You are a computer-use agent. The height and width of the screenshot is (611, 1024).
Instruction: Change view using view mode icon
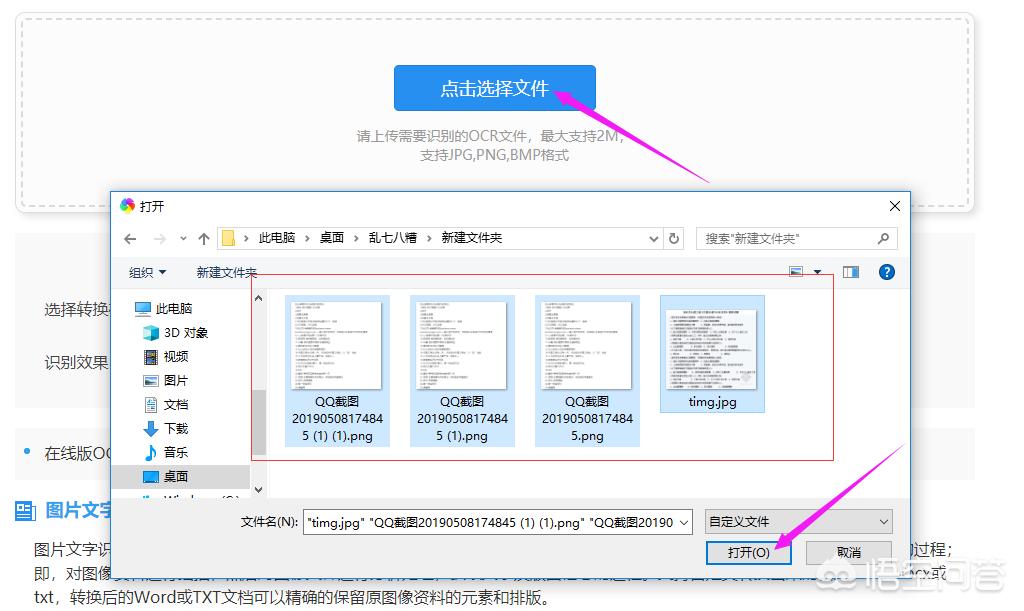coord(796,272)
